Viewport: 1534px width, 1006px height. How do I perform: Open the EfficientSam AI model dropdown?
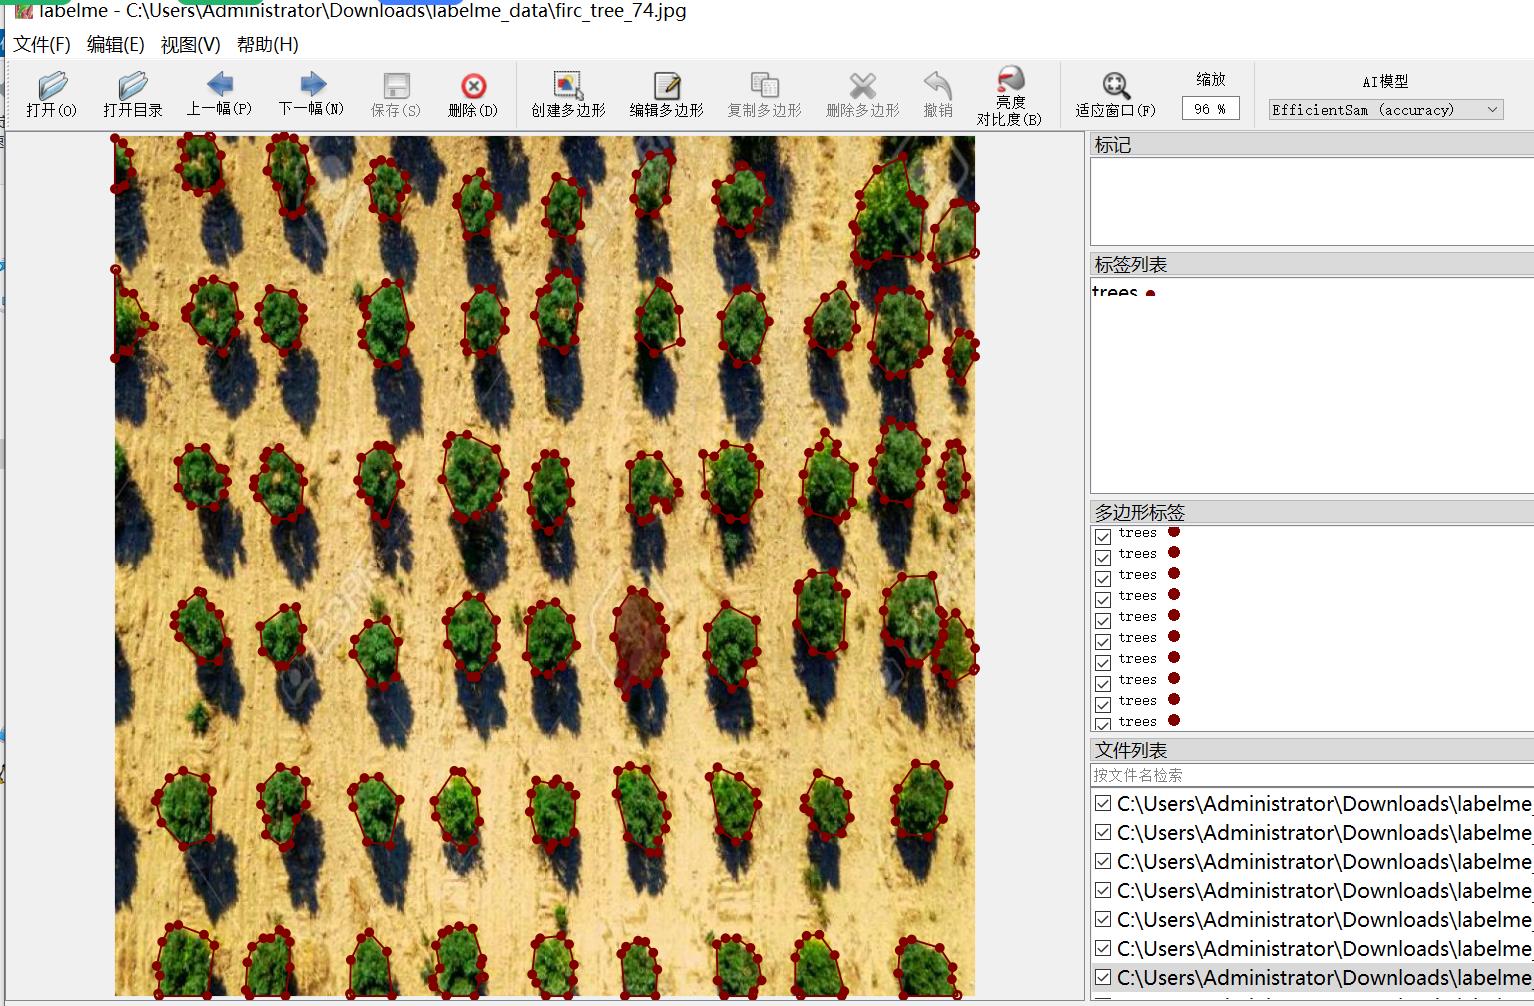click(x=1385, y=110)
